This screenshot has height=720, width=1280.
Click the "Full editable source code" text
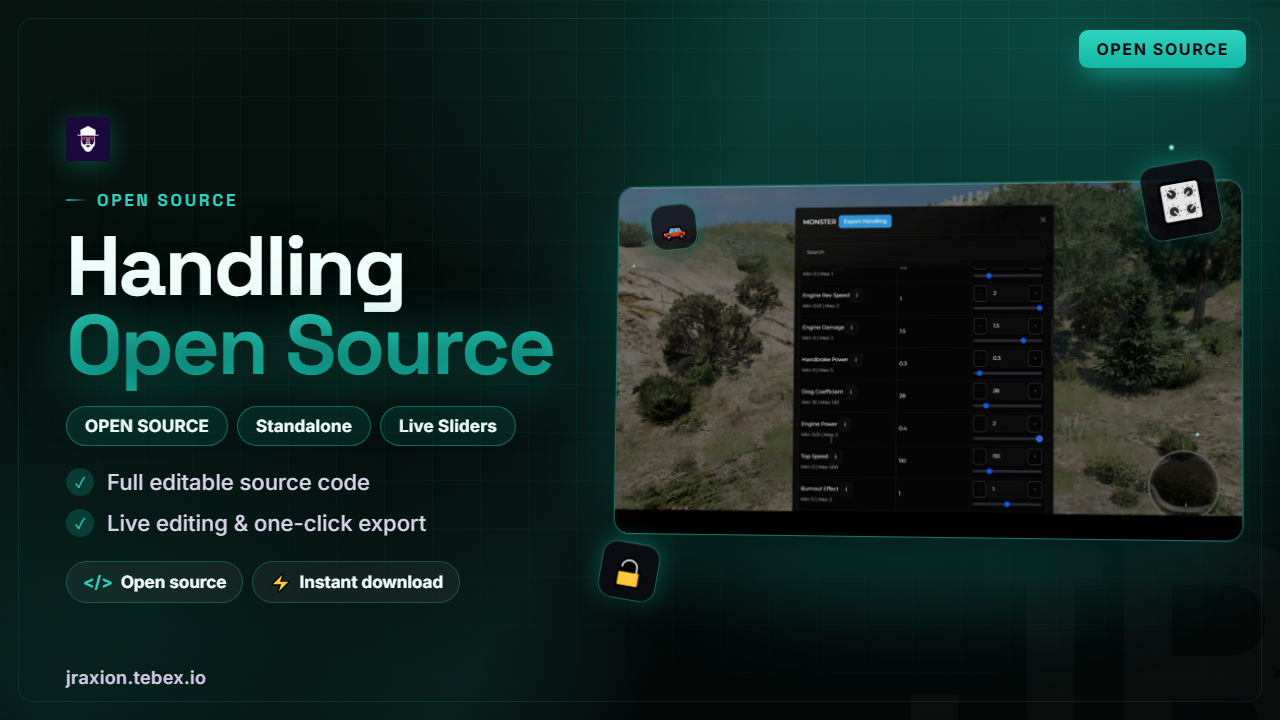click(x=238, y=482)
